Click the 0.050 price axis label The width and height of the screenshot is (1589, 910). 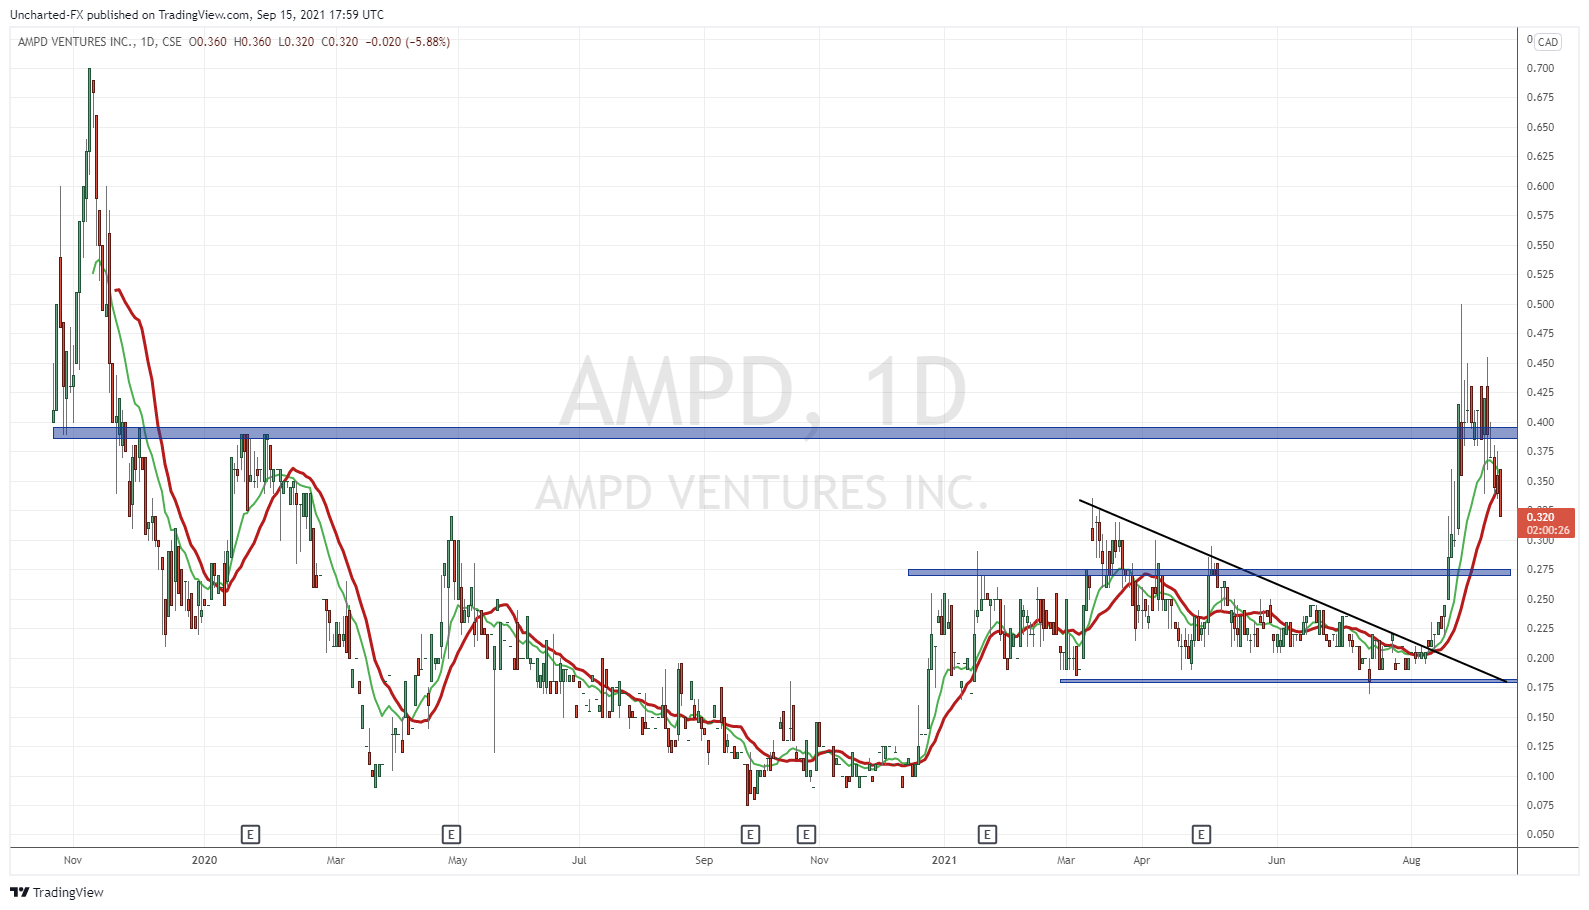coord(1540,834)
